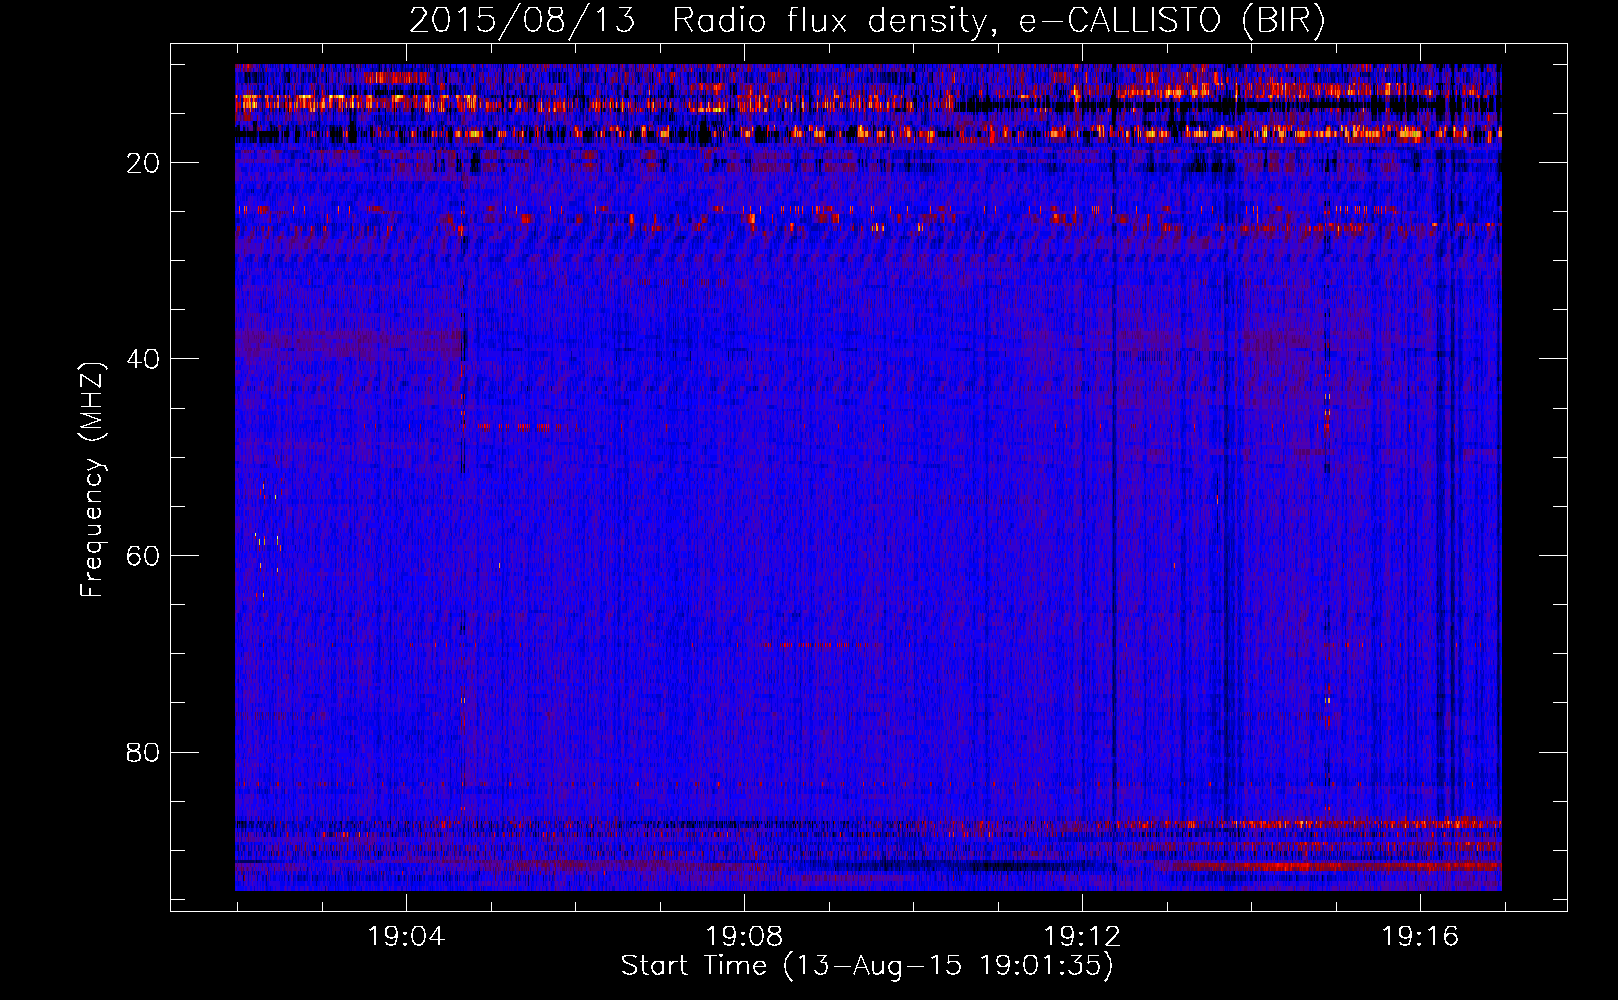Click the 19:04 time tick label
The width and height of the screenshot is (1618, 1000).
pyautogui.click(x=406, y=937)
